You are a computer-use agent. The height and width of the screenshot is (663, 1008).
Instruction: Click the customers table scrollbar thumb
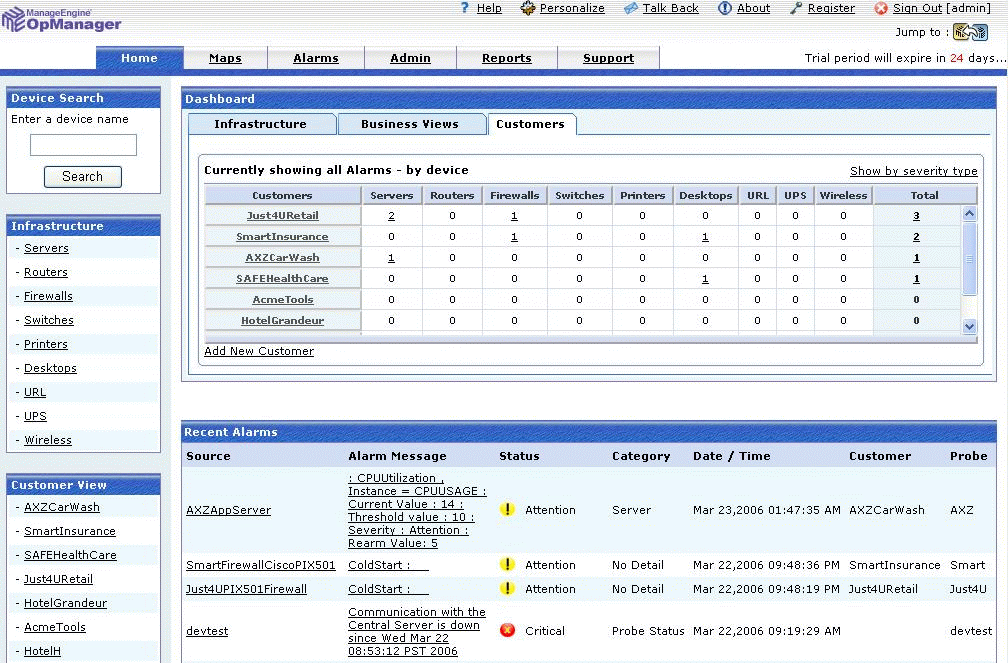click(x=969, y=259)
